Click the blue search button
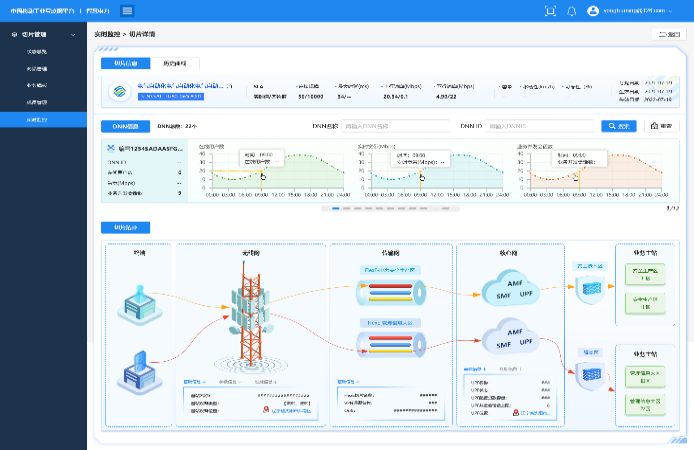Image resolution: width=694 pixels, height=450 pixels. [618, 126]
